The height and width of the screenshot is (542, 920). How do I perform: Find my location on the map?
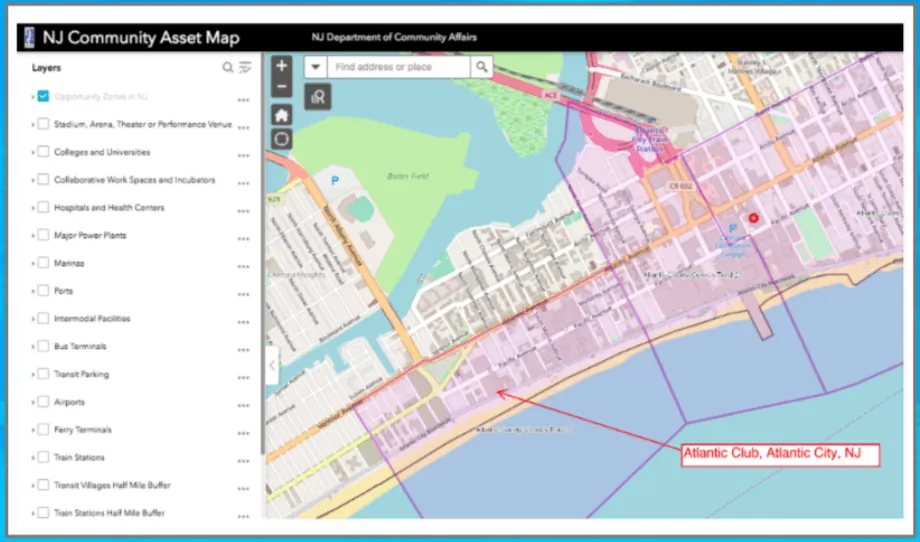pyautogui.click(x=282, y=140)
